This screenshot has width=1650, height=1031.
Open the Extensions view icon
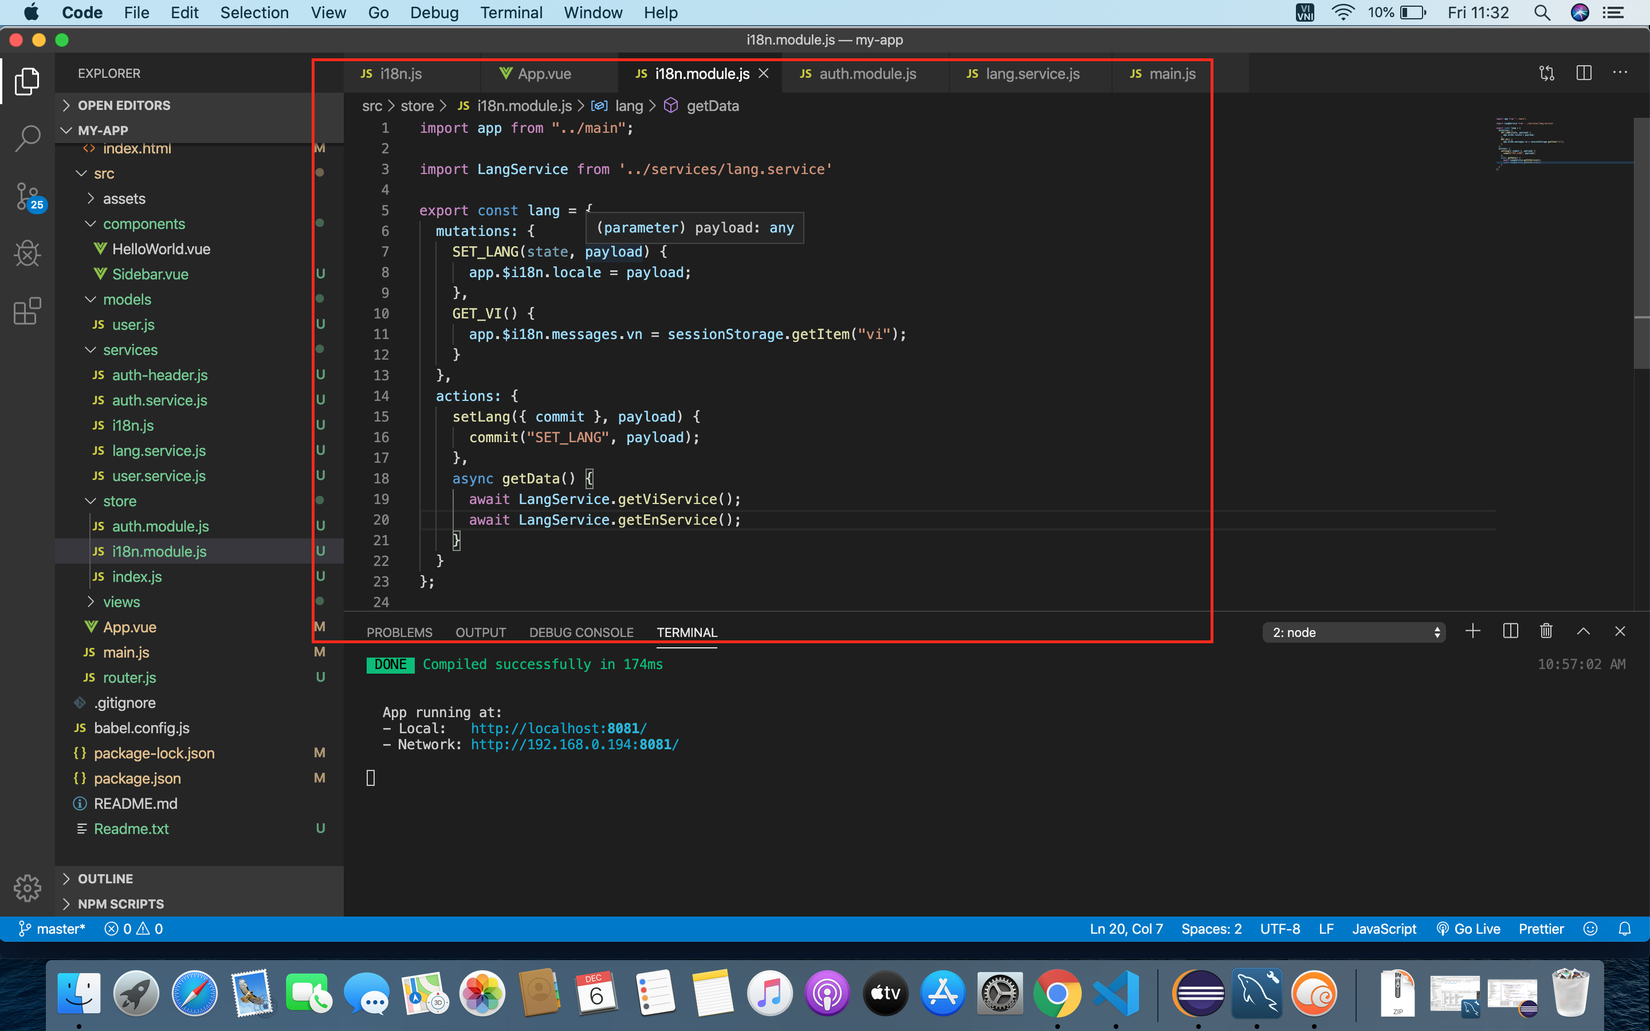(27, 311)
